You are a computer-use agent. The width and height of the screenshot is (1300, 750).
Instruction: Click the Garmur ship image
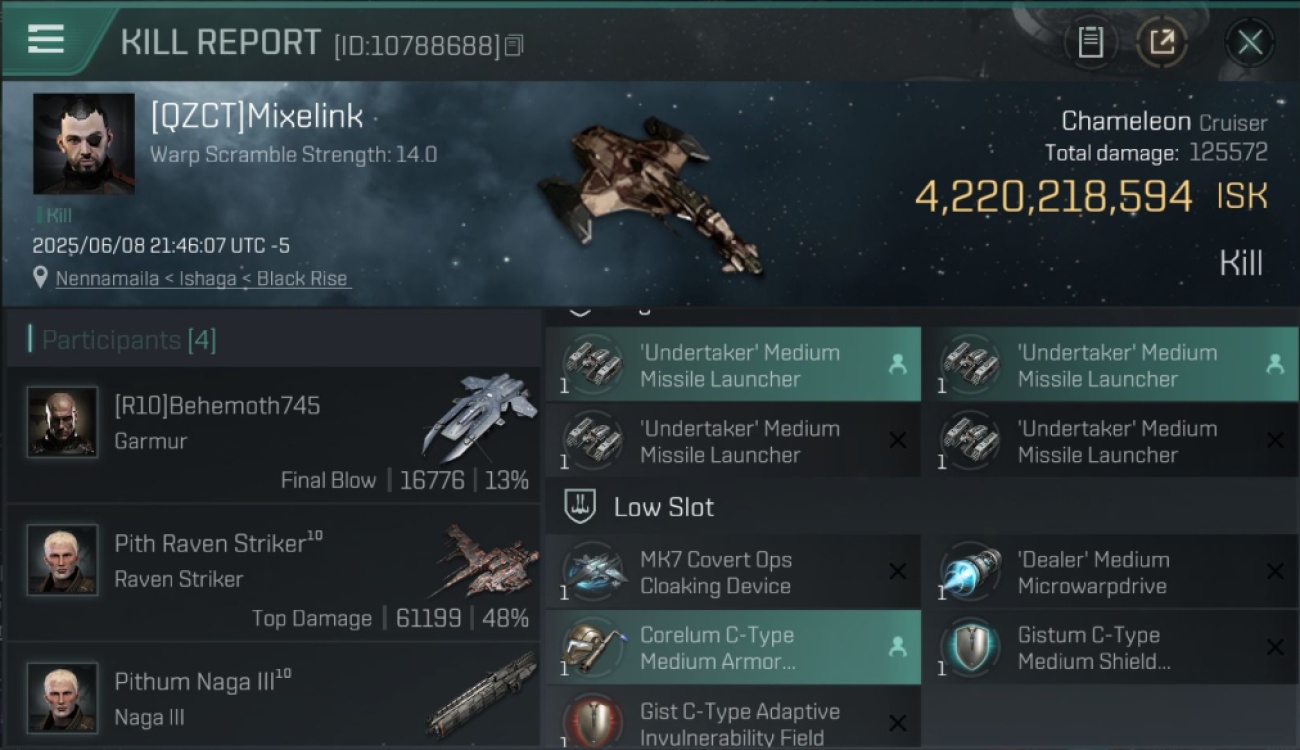tap(476, 416)
